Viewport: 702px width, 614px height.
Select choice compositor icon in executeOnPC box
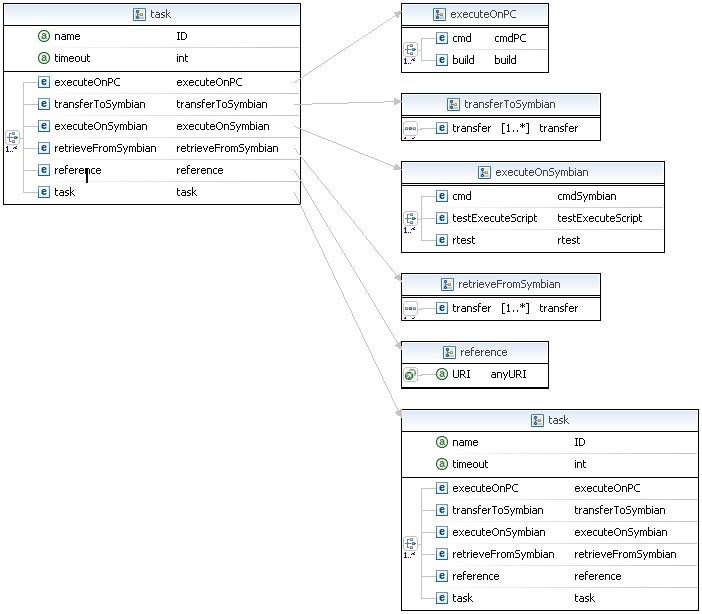tap(410, 49)
